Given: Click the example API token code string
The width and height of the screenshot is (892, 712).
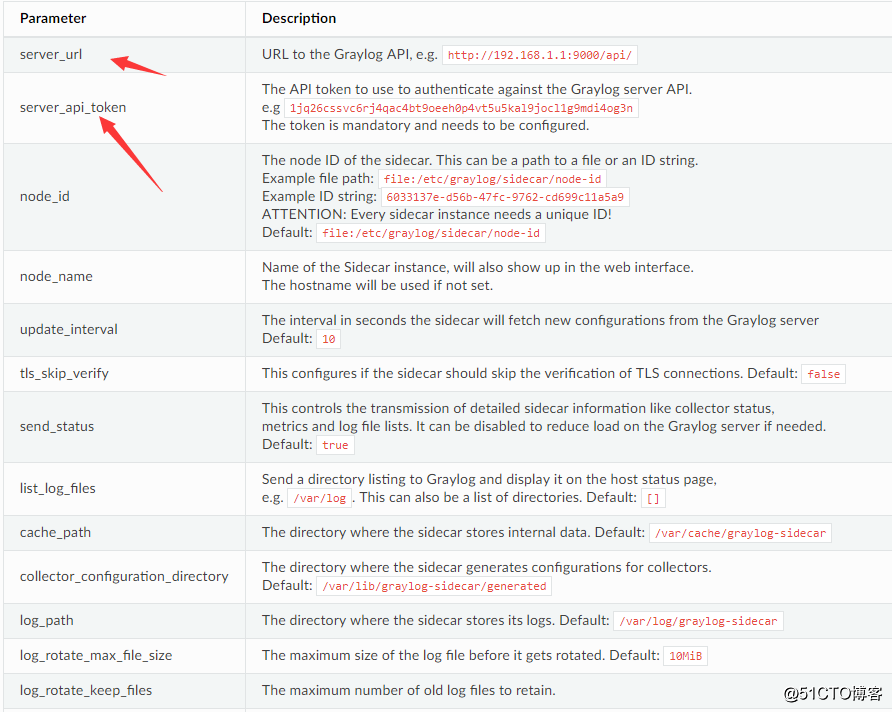Looking at the screenshot, I should point(461,108).
